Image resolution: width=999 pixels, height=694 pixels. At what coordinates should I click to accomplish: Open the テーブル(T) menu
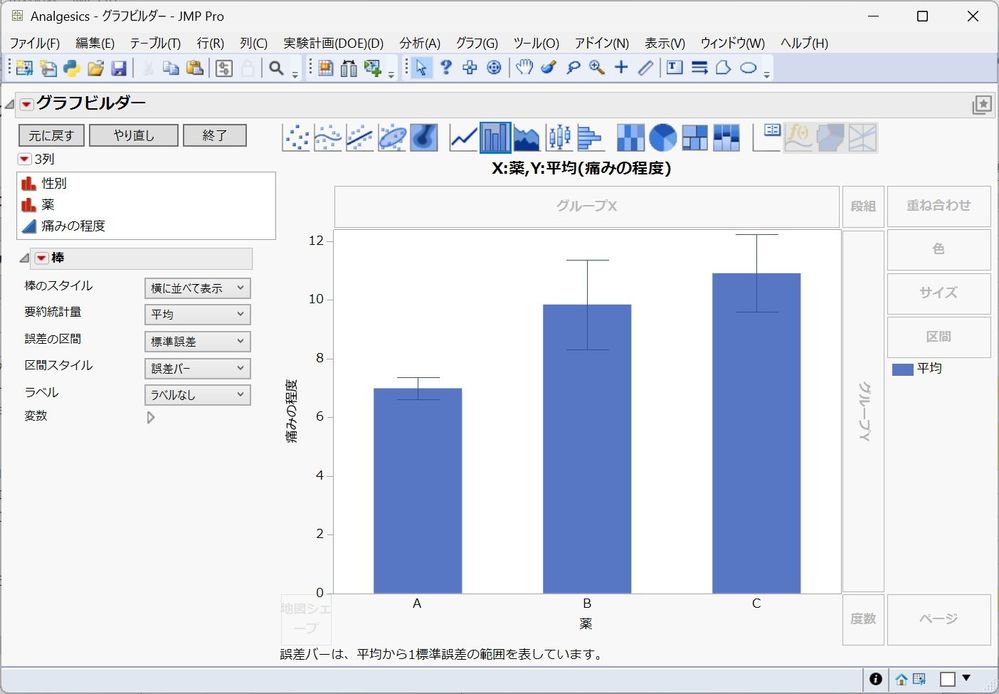point(155,43)
